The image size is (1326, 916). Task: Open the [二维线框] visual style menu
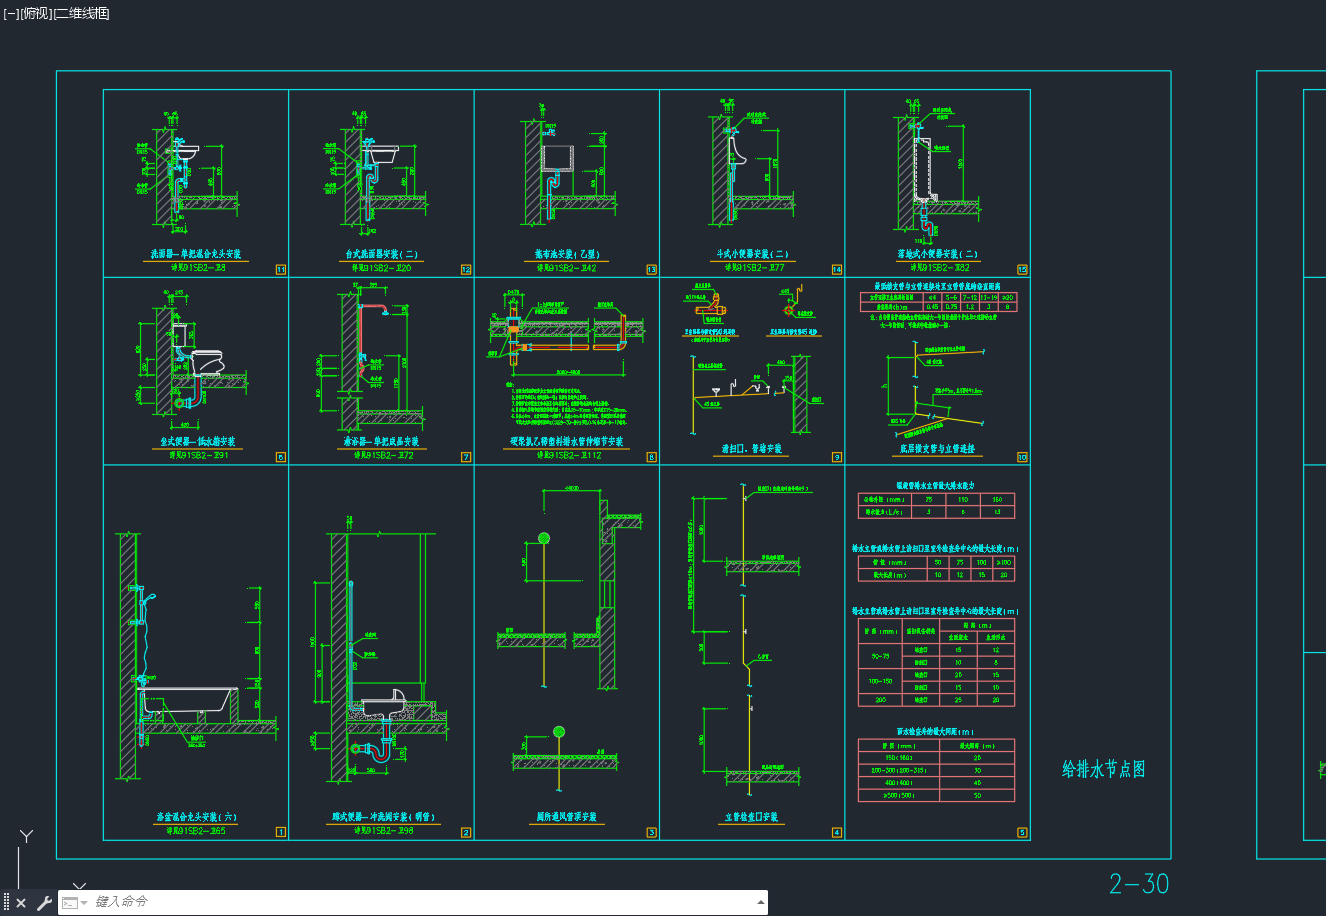(x=81, y=13)
